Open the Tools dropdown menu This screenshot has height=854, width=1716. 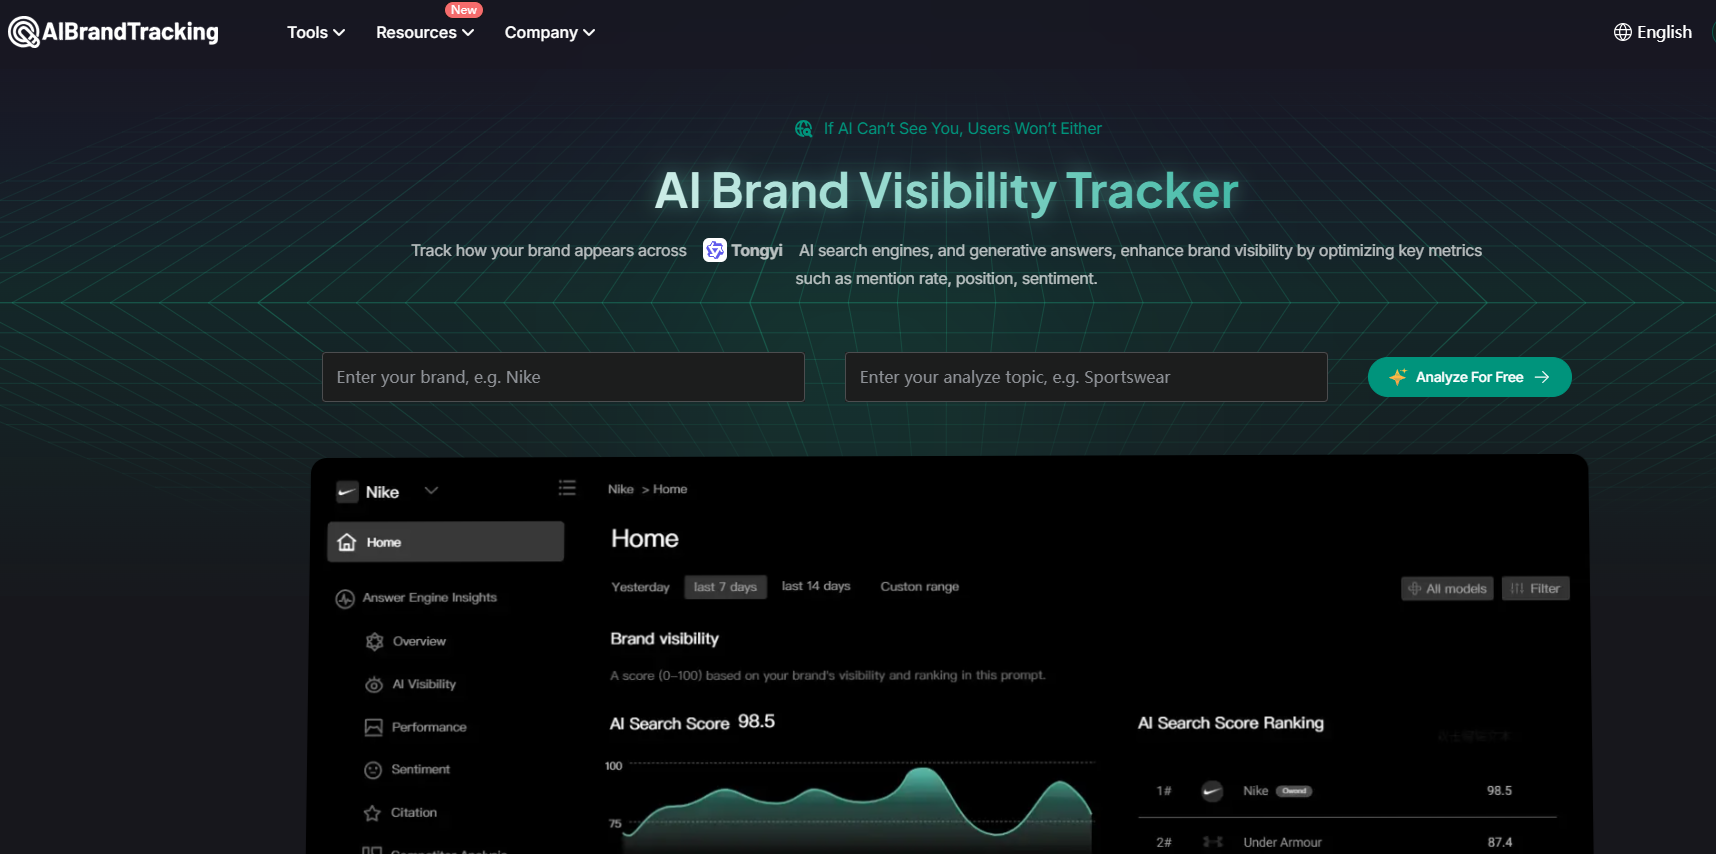point(316,32)
